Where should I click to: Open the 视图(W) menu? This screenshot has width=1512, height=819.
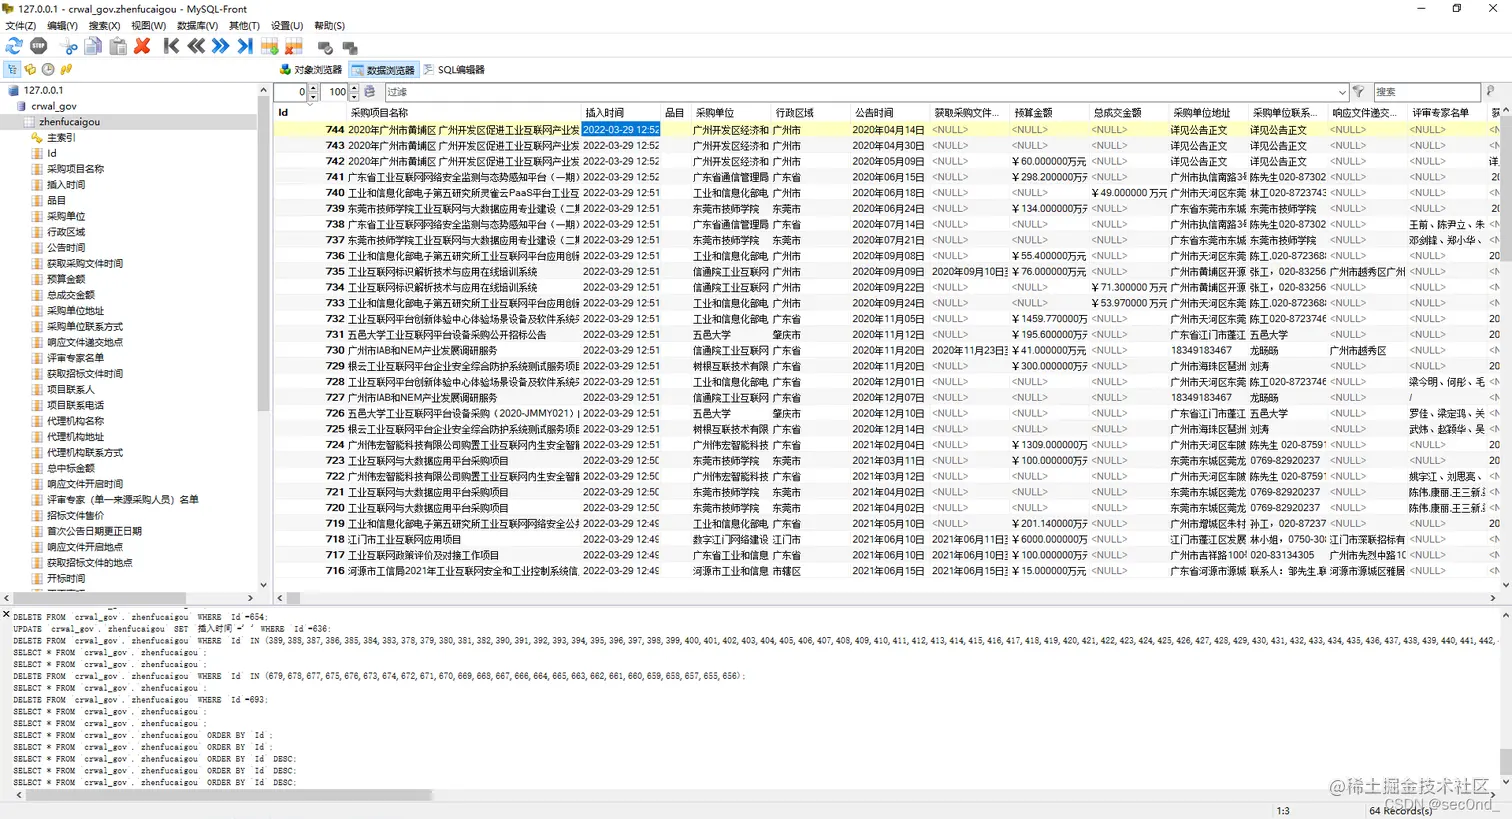click(x=148, y=26)
